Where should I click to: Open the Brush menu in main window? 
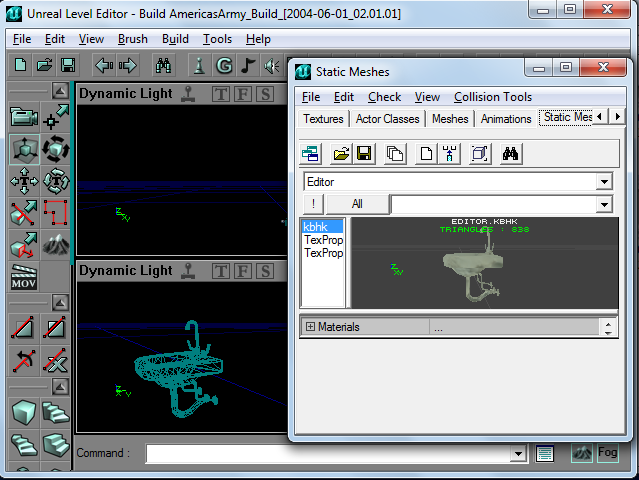(x=133, y=39)
